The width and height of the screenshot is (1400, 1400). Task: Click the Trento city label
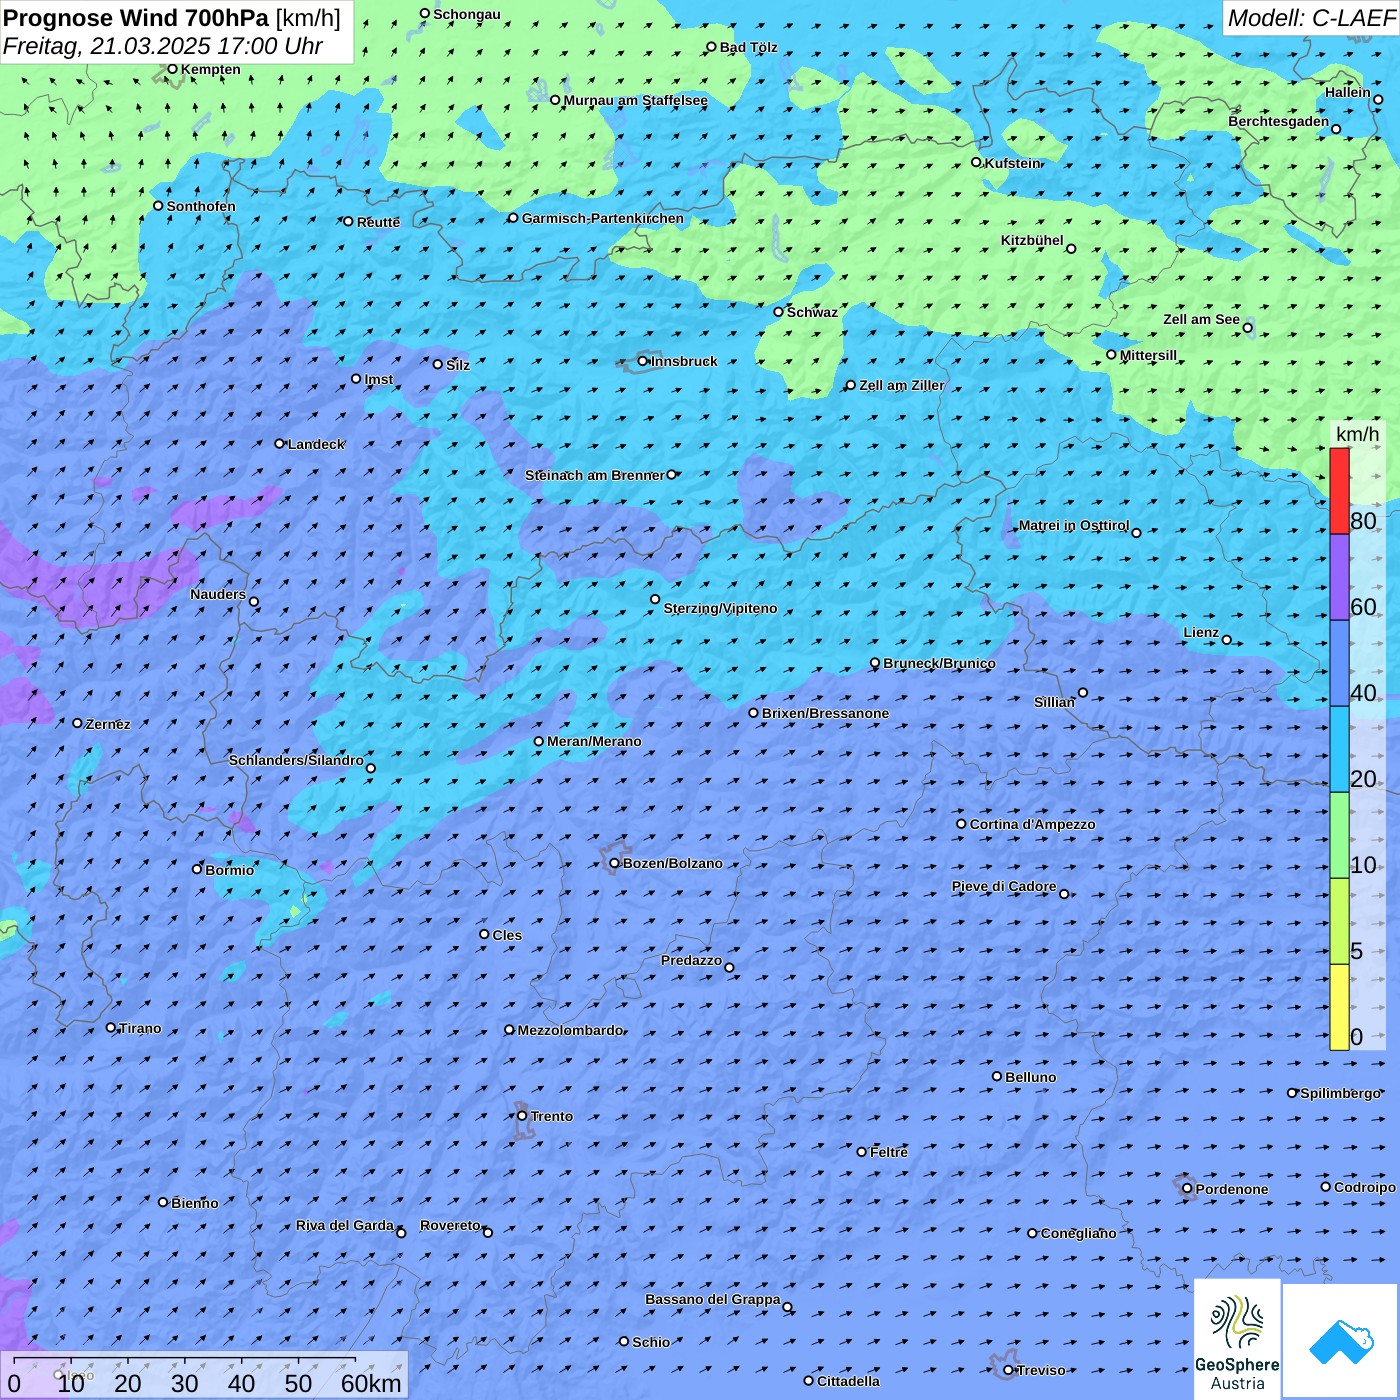pos(552,1116)
